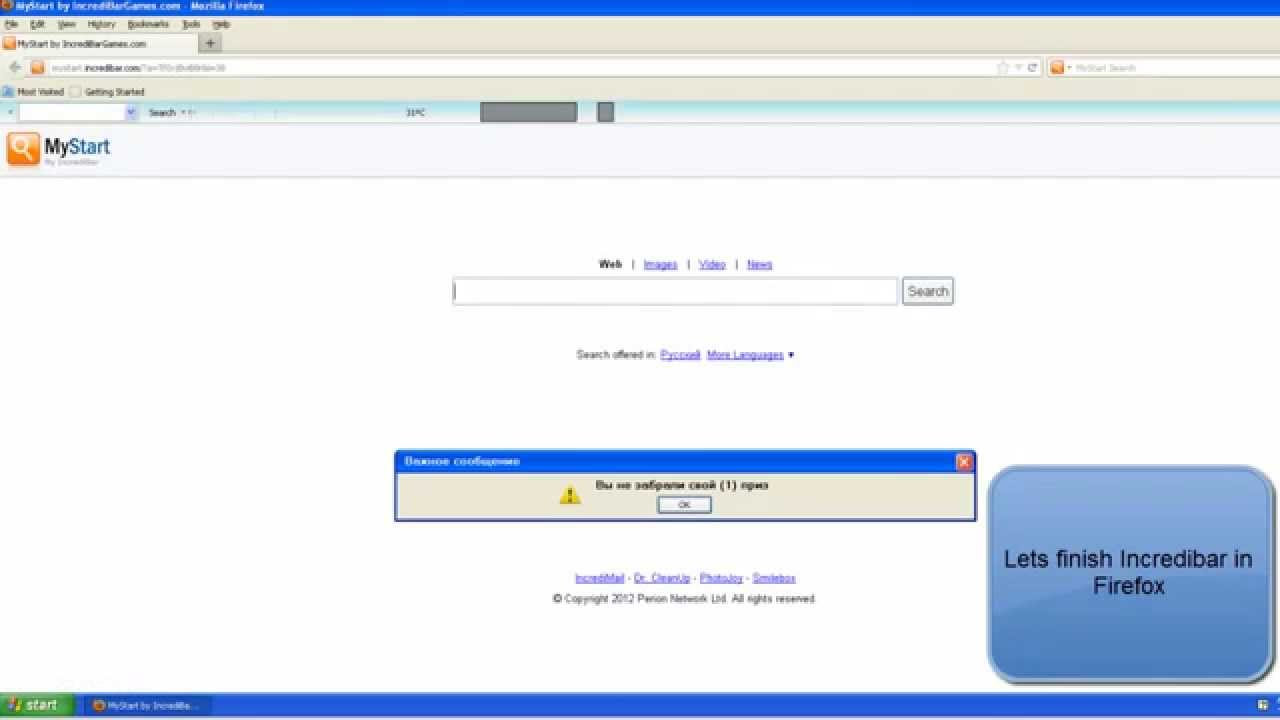
Task: Open the Getting Started bookmark
Action: tap(107, 92)
